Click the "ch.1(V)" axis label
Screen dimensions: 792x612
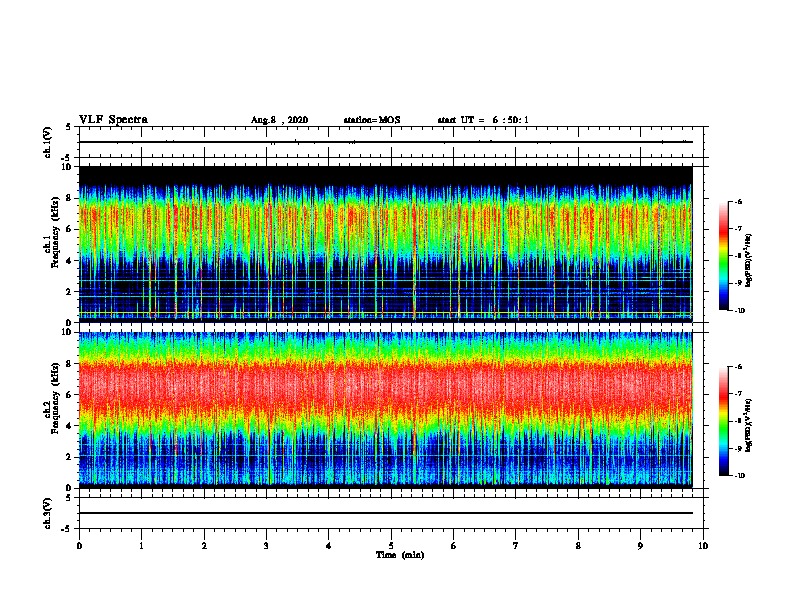coord(48,142)
